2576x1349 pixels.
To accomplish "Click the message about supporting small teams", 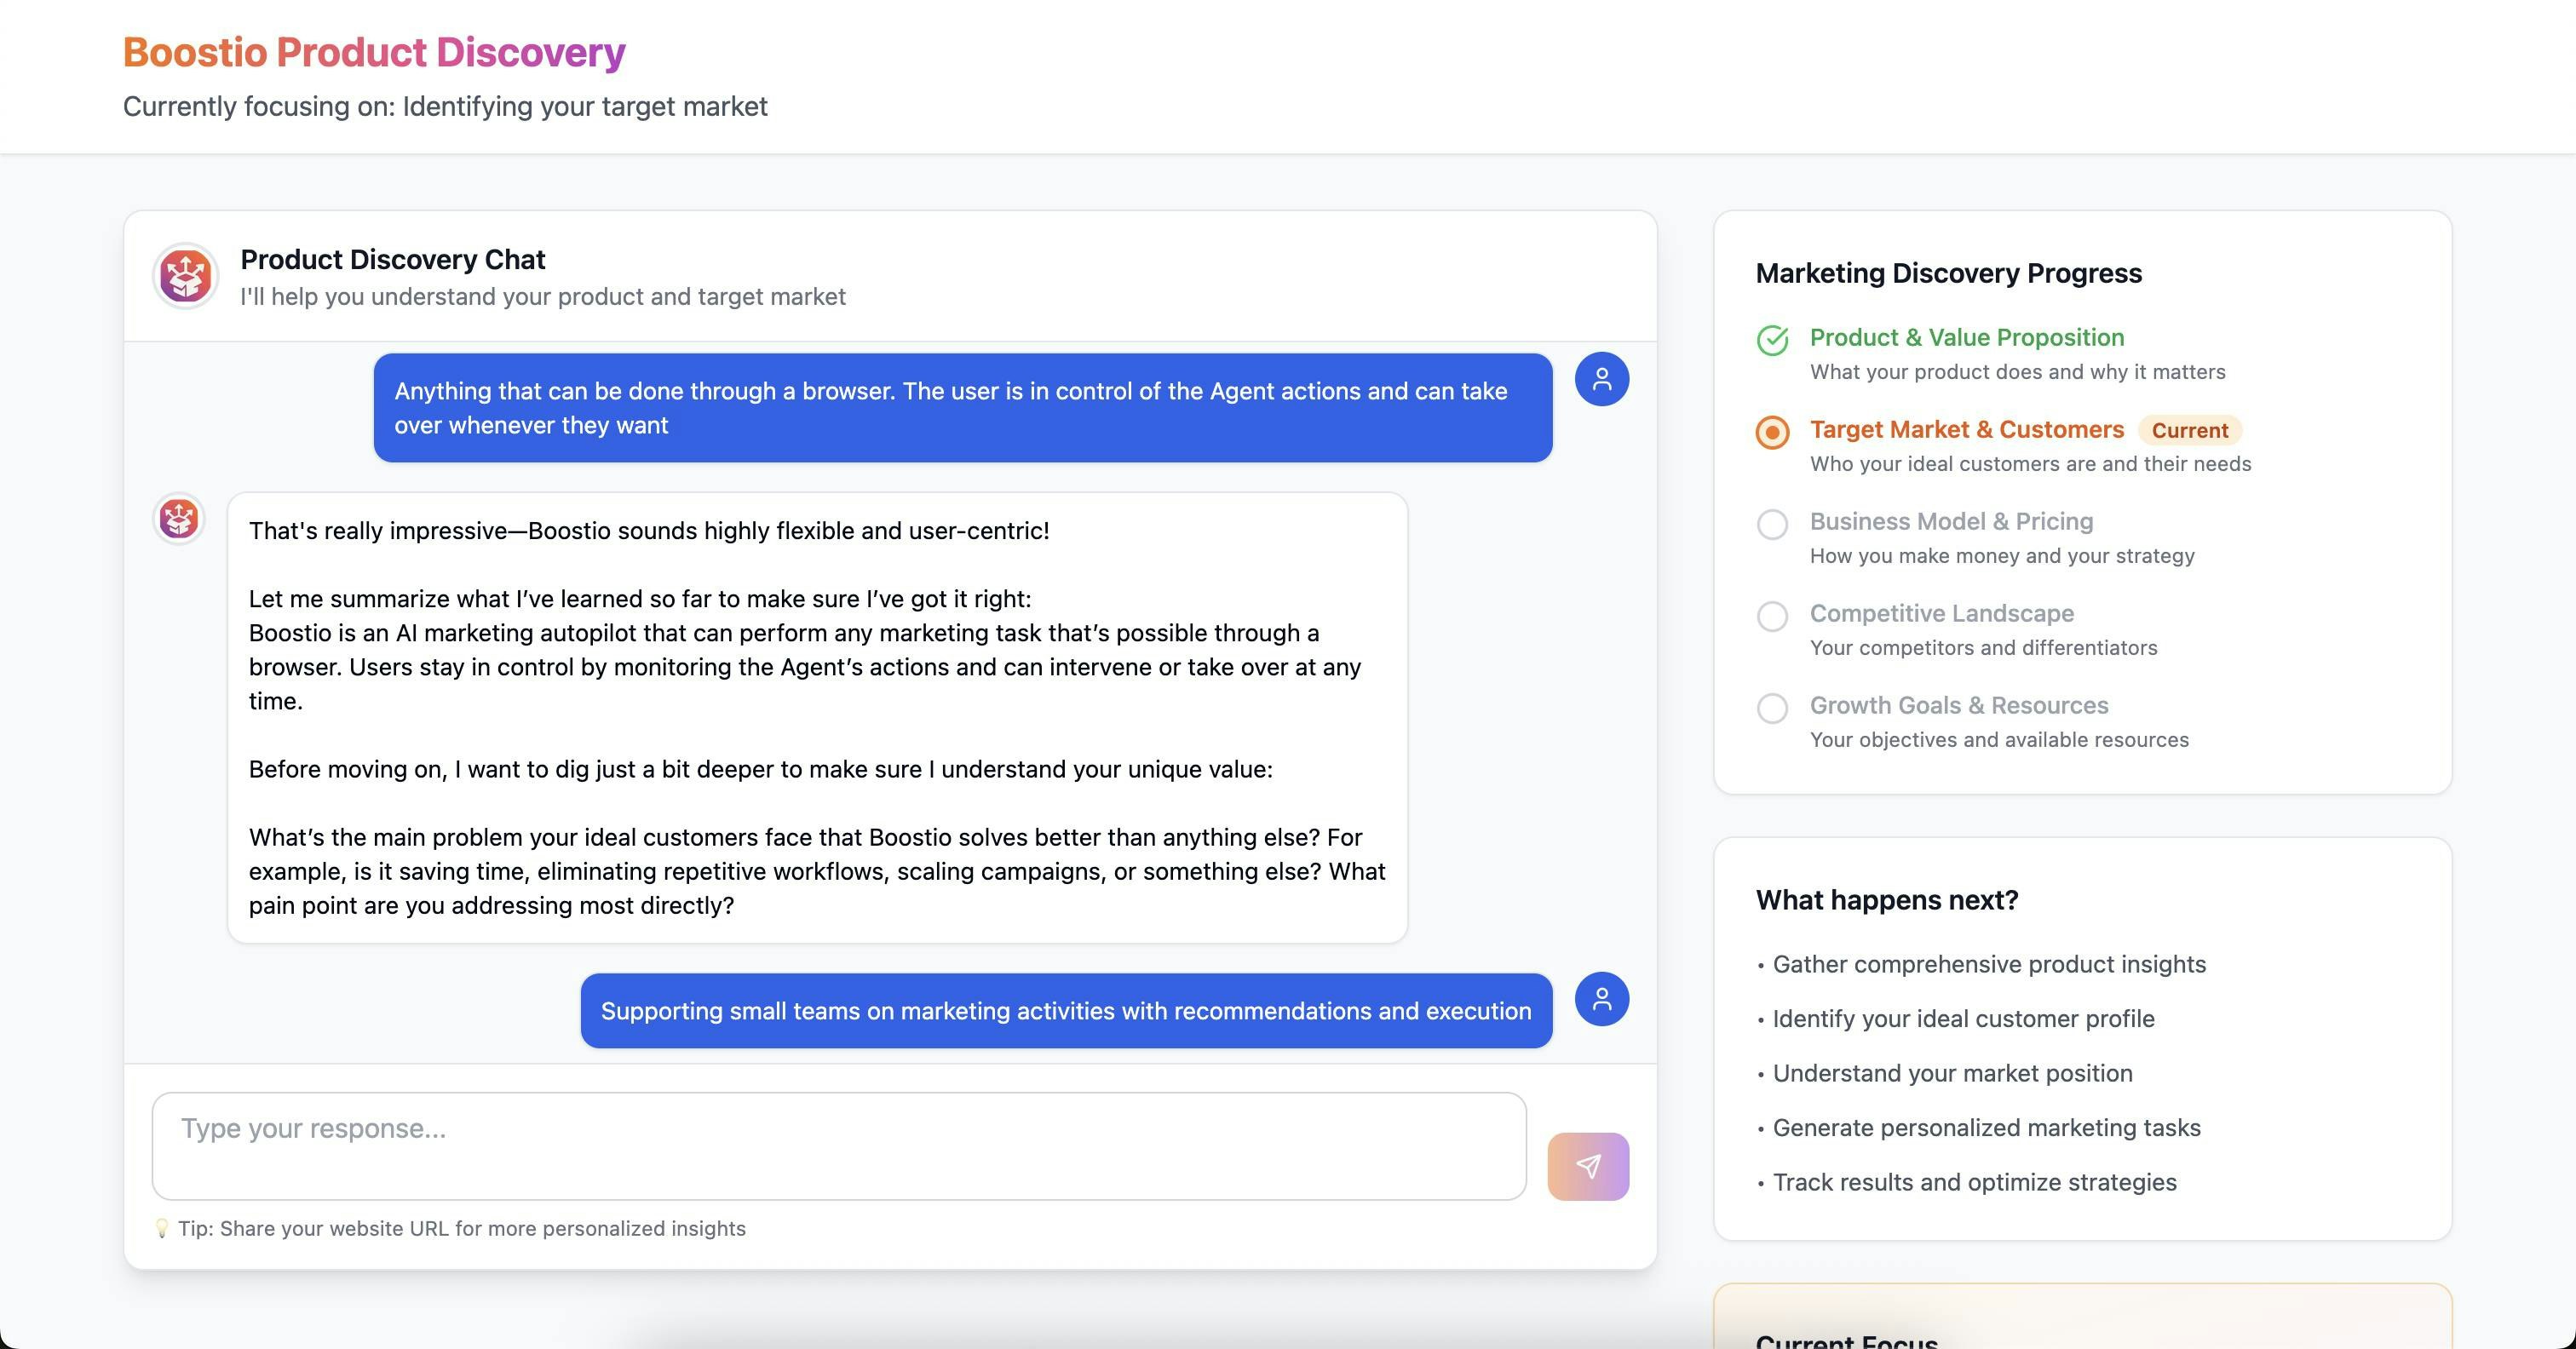I will tap(1066, 1011).
